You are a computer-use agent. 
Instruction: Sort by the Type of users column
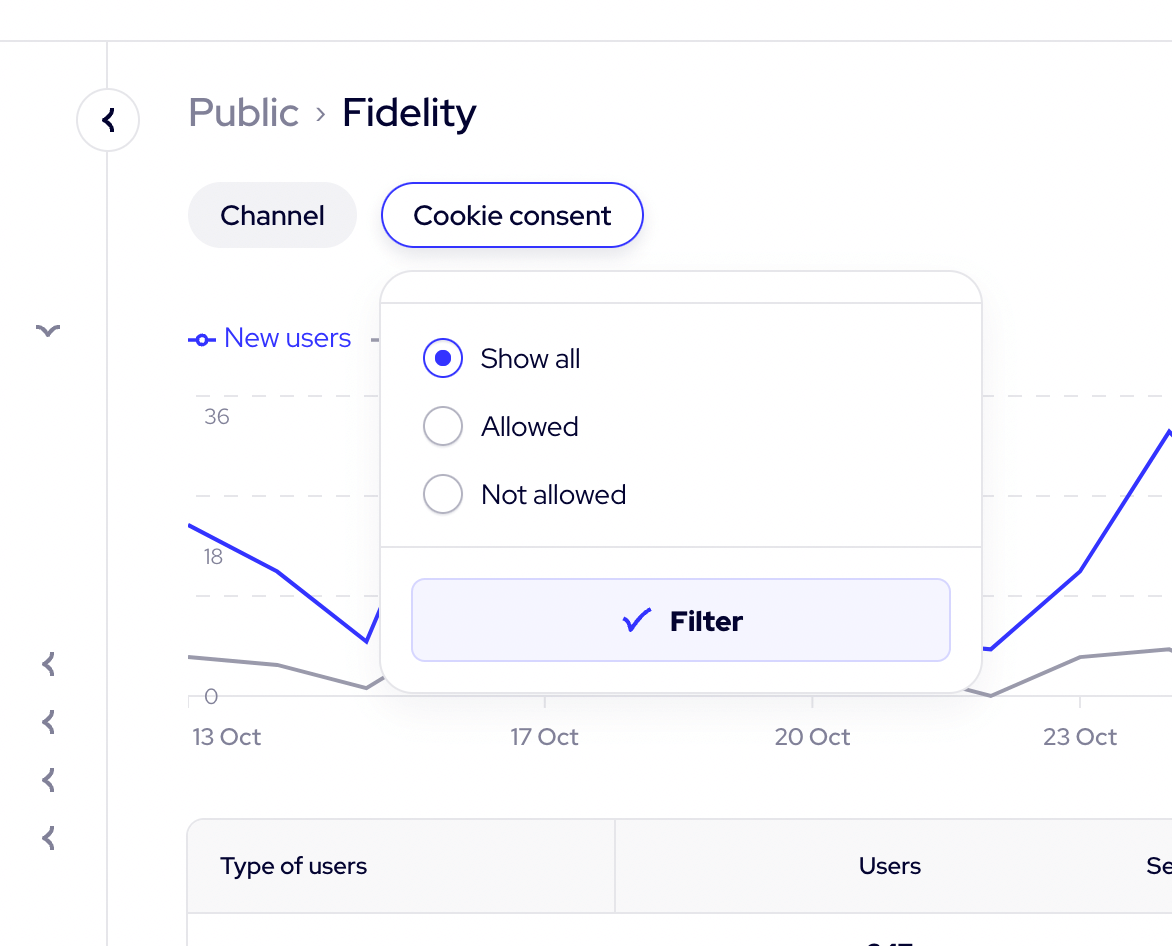coord(294,866)
